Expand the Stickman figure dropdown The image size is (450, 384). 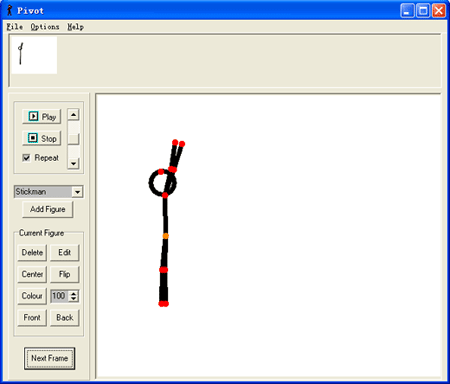(77, 192)
